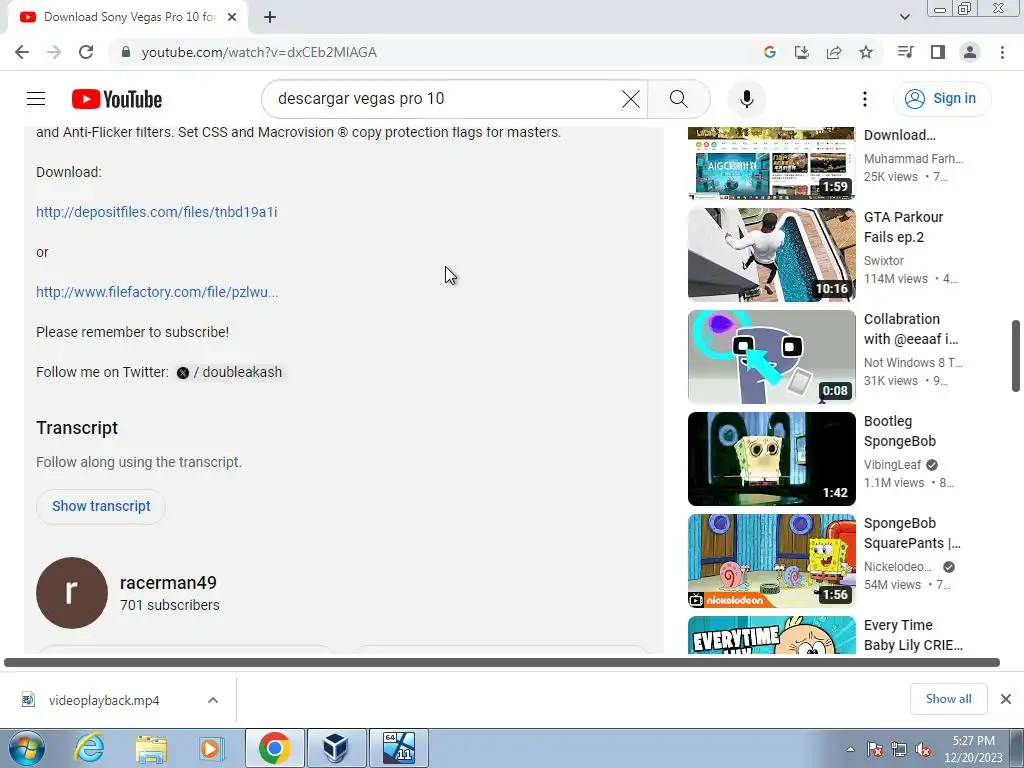Open the muted volume tray icon
The image size is (1024, 768).
tap(923, 750)
